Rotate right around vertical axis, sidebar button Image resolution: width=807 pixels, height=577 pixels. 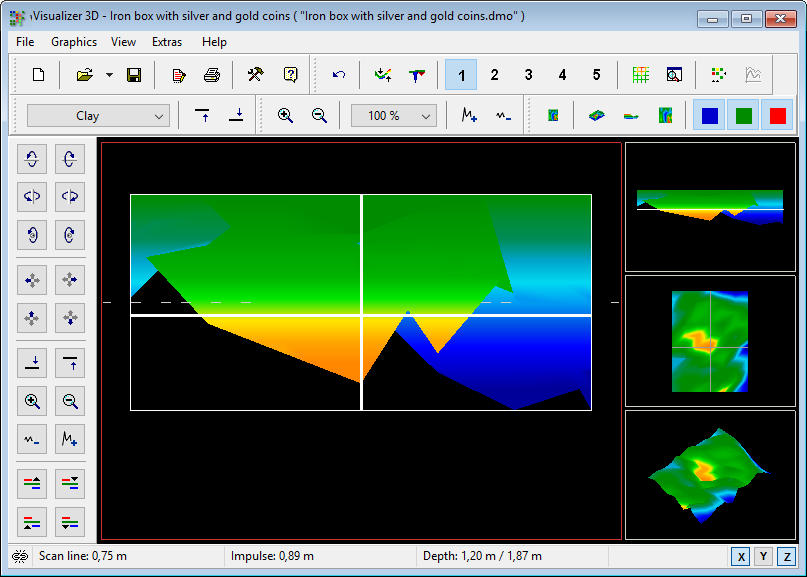[x=70, y=197]
